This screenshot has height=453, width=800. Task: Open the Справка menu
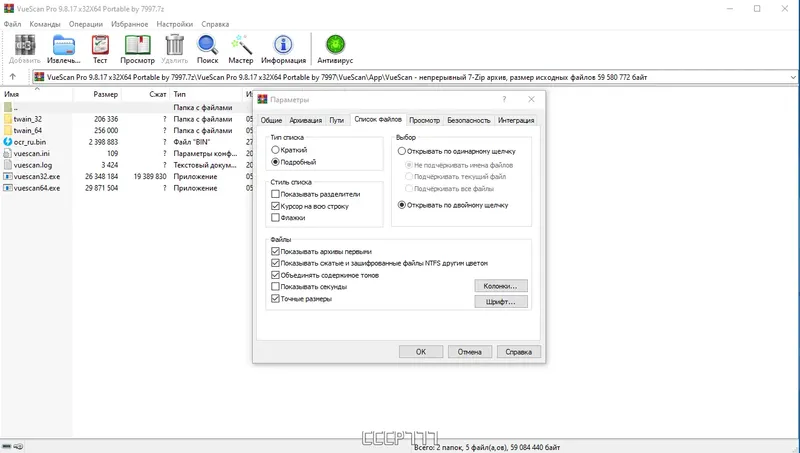(215, 24)
